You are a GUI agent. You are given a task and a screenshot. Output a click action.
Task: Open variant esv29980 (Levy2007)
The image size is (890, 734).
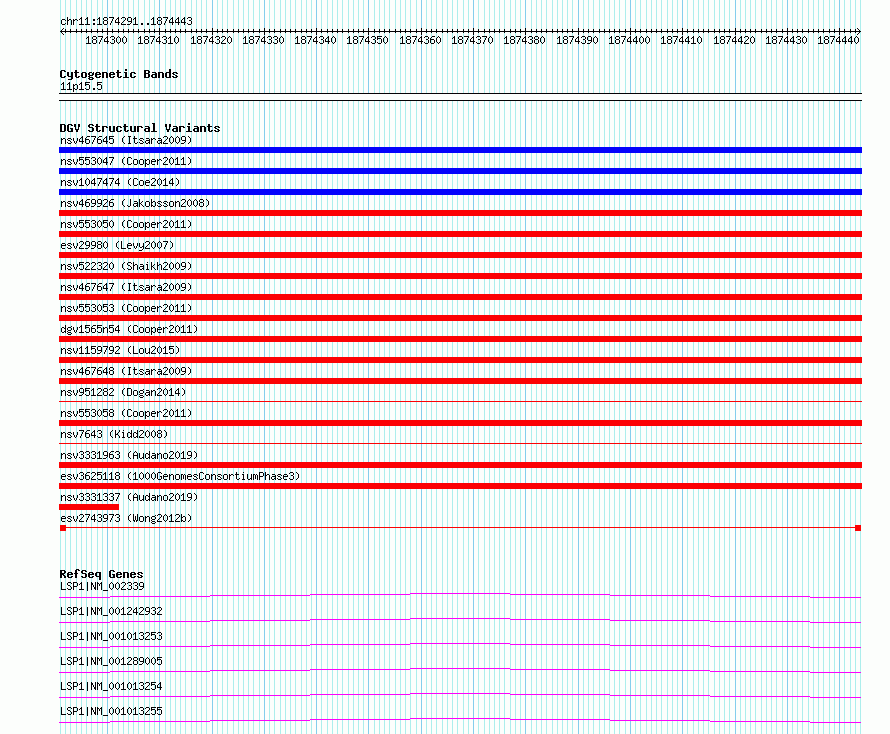click(x=117, y=245)
